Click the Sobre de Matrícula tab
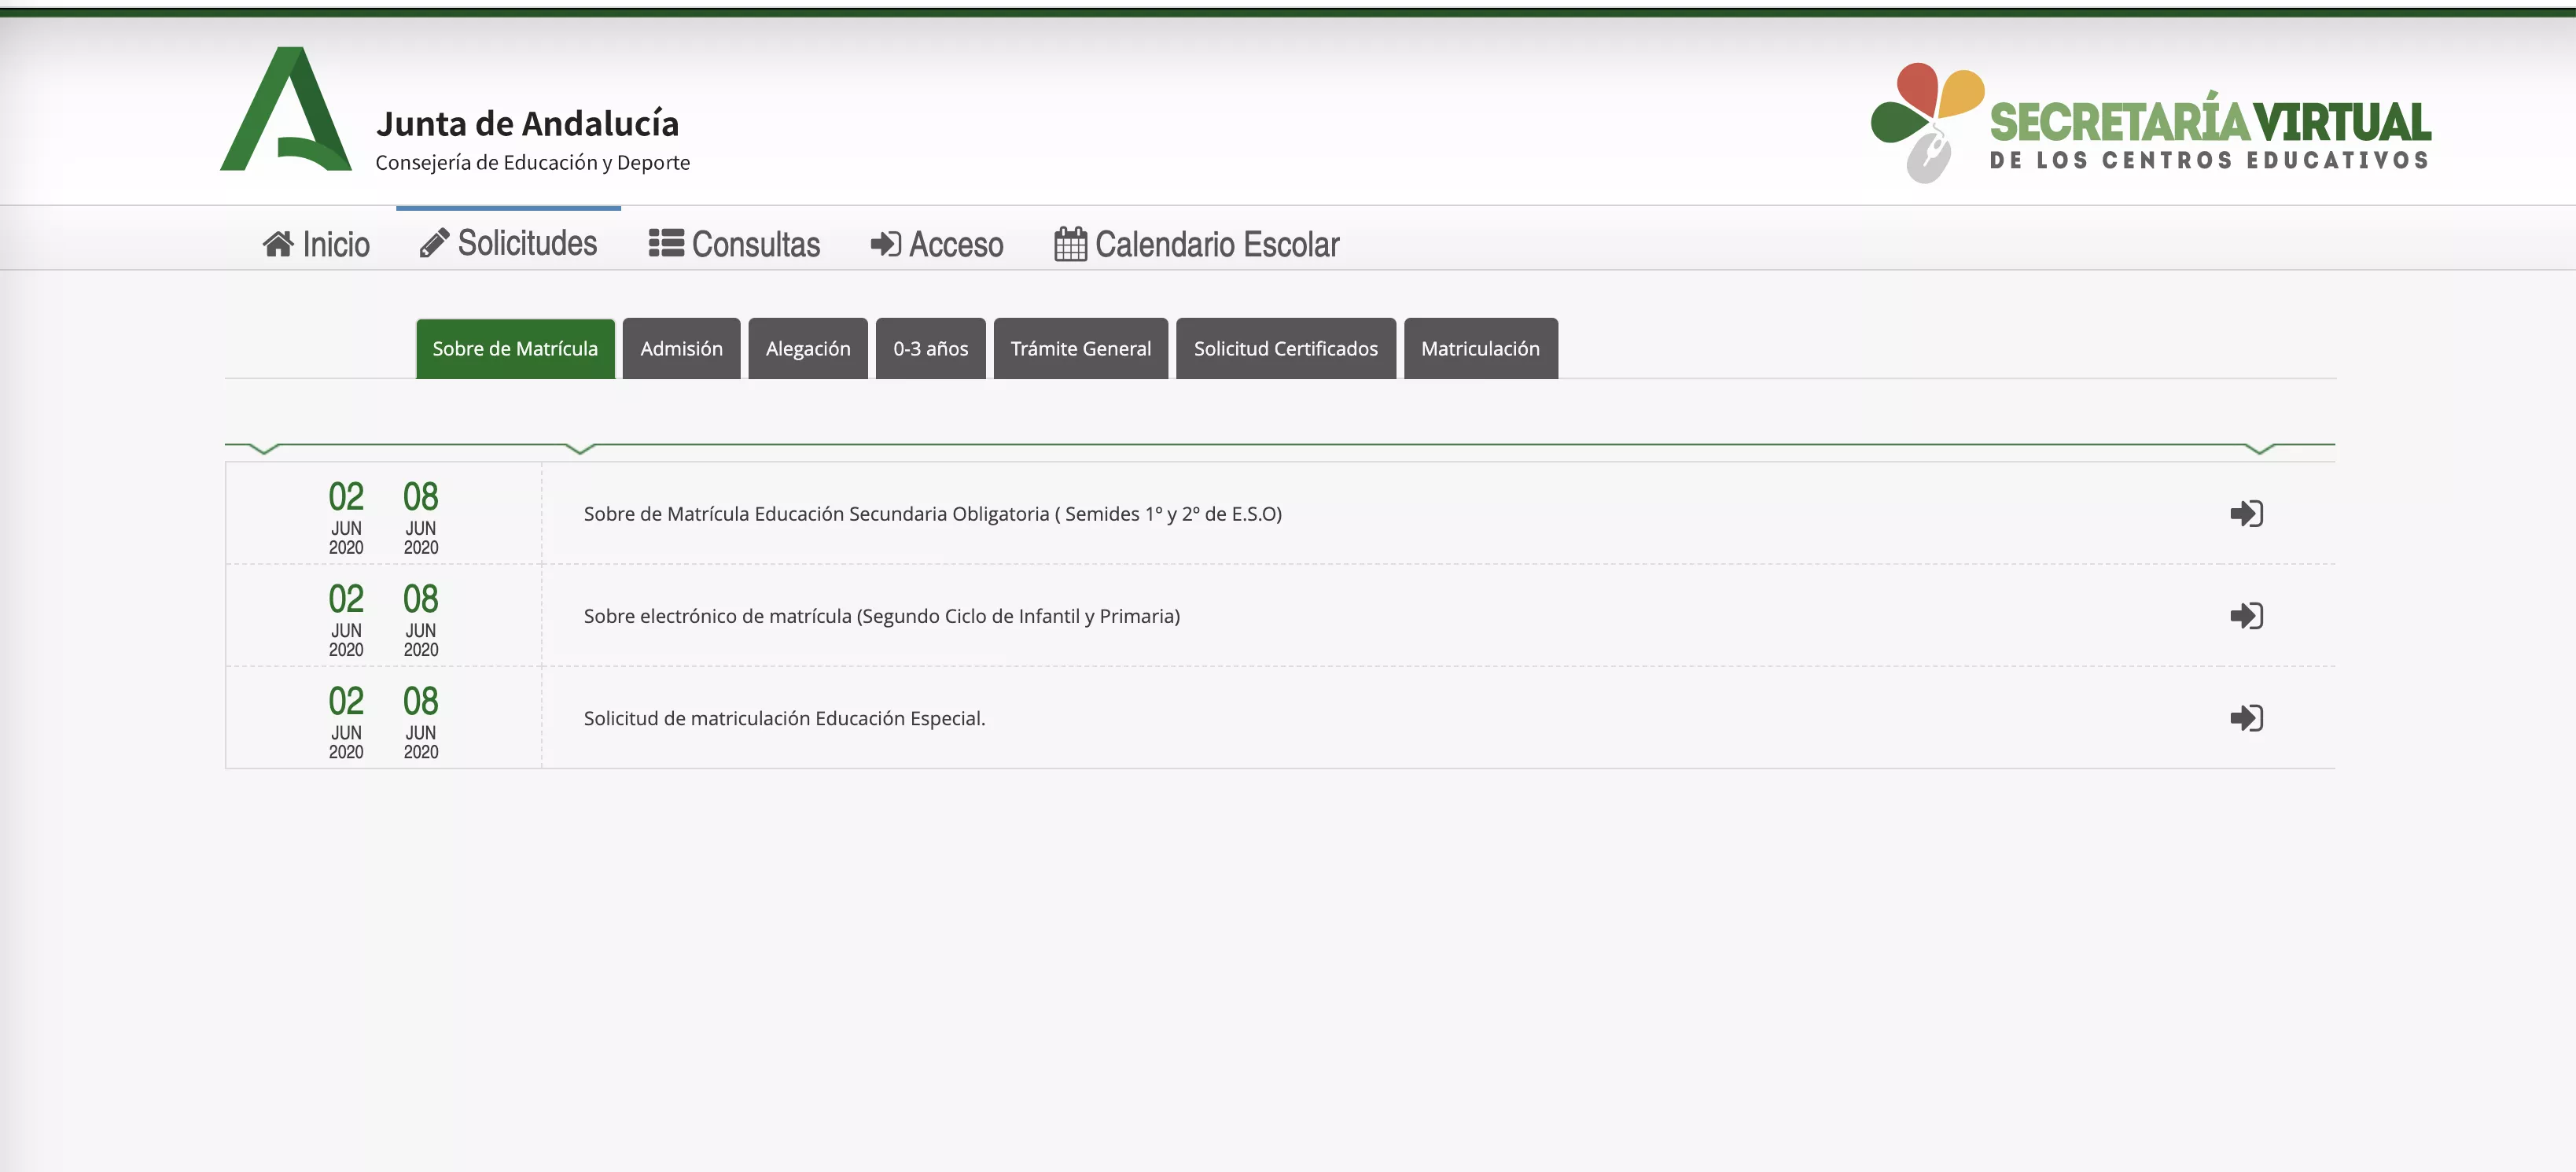The height and width of the screenshot is (1172, 2576). [x=515, y=349]
